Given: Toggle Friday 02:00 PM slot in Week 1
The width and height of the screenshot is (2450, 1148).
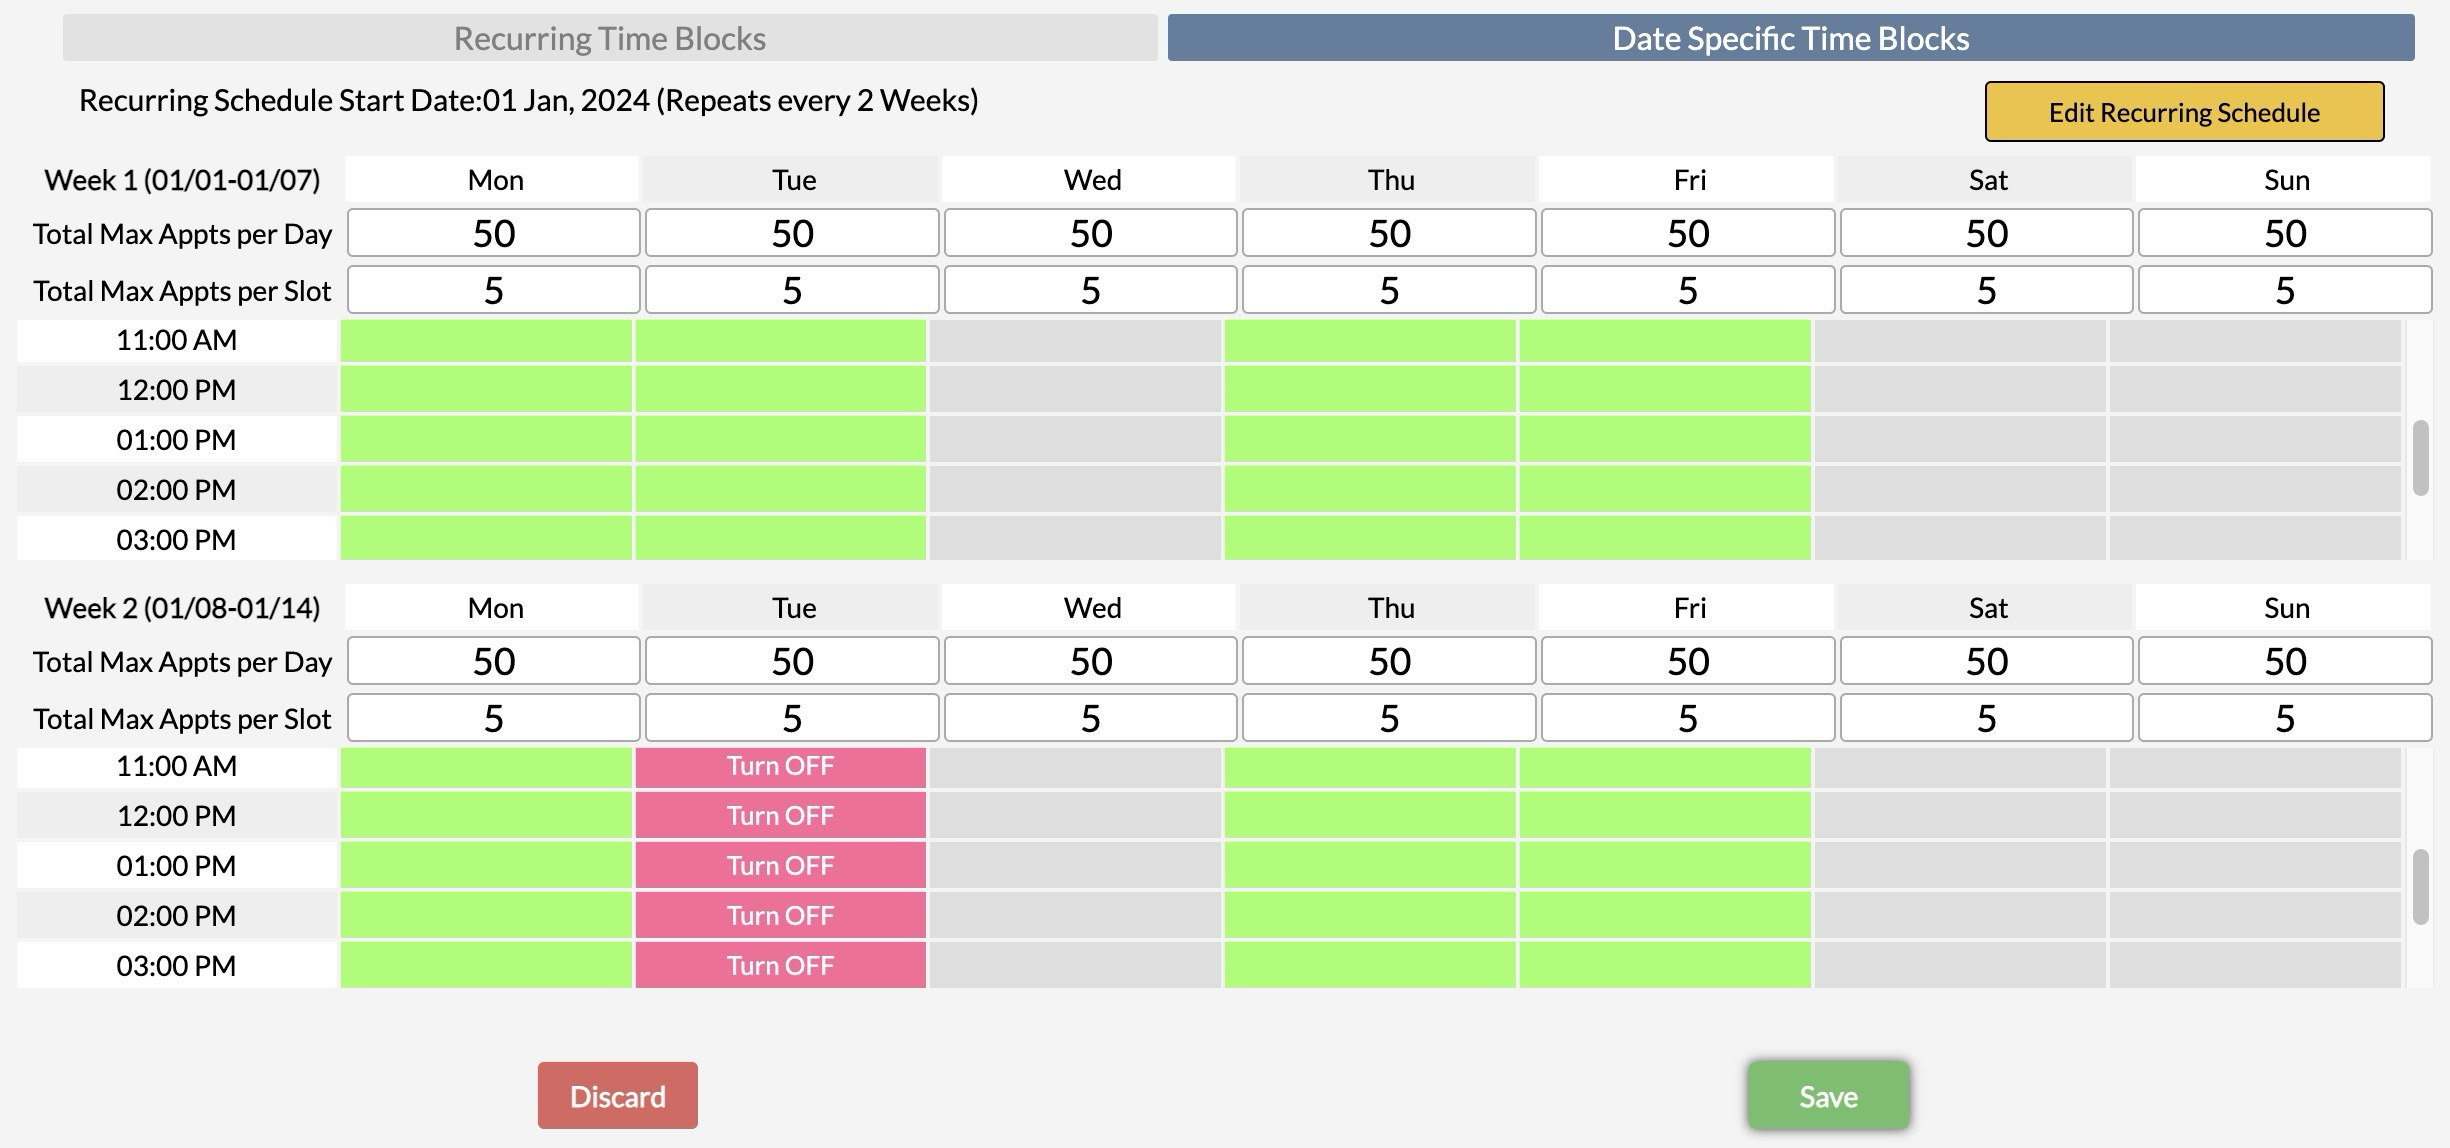Looking at the screenshot, I should tap(1663, 490).
